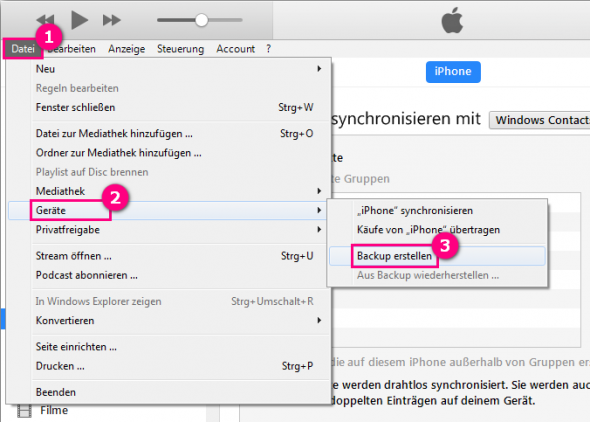Click the Apple logo in header
The width and height of the screenshot is (590, 422).
click(452, 20)
